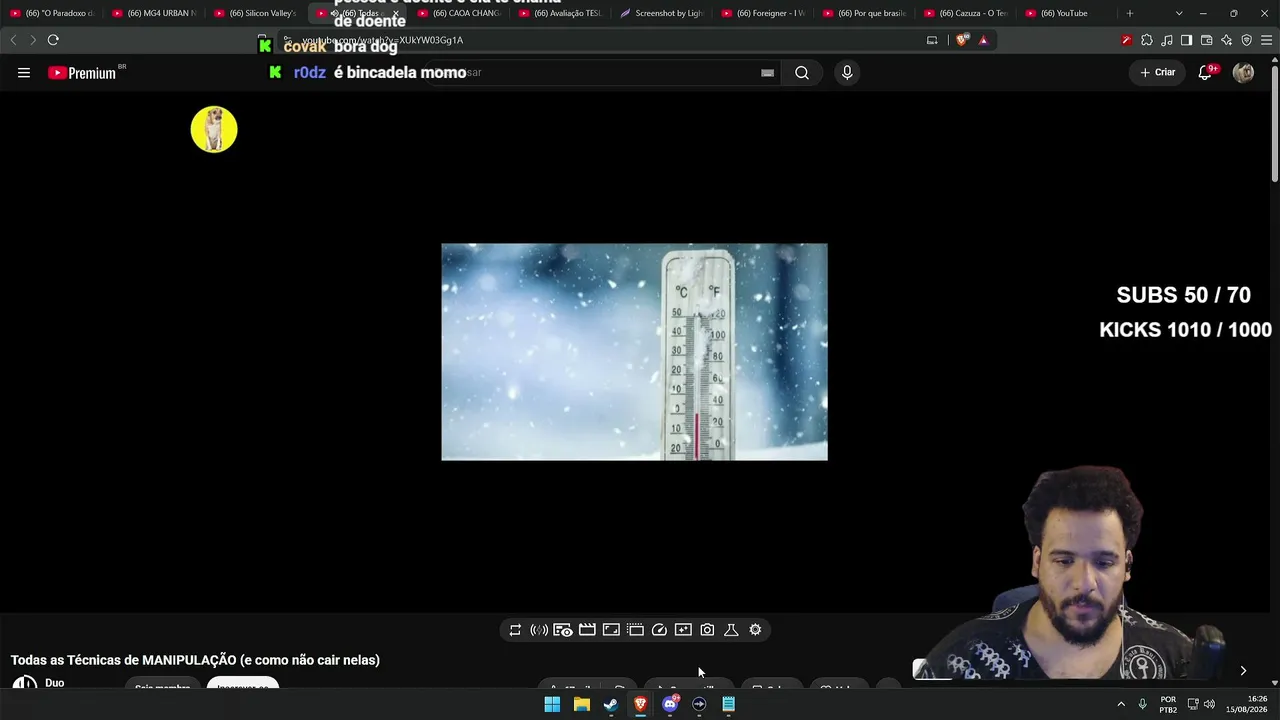Open the YouTube guide hamburger menu
The height and width of the screenshot is (720, 1280).
[x=24, y=72]
